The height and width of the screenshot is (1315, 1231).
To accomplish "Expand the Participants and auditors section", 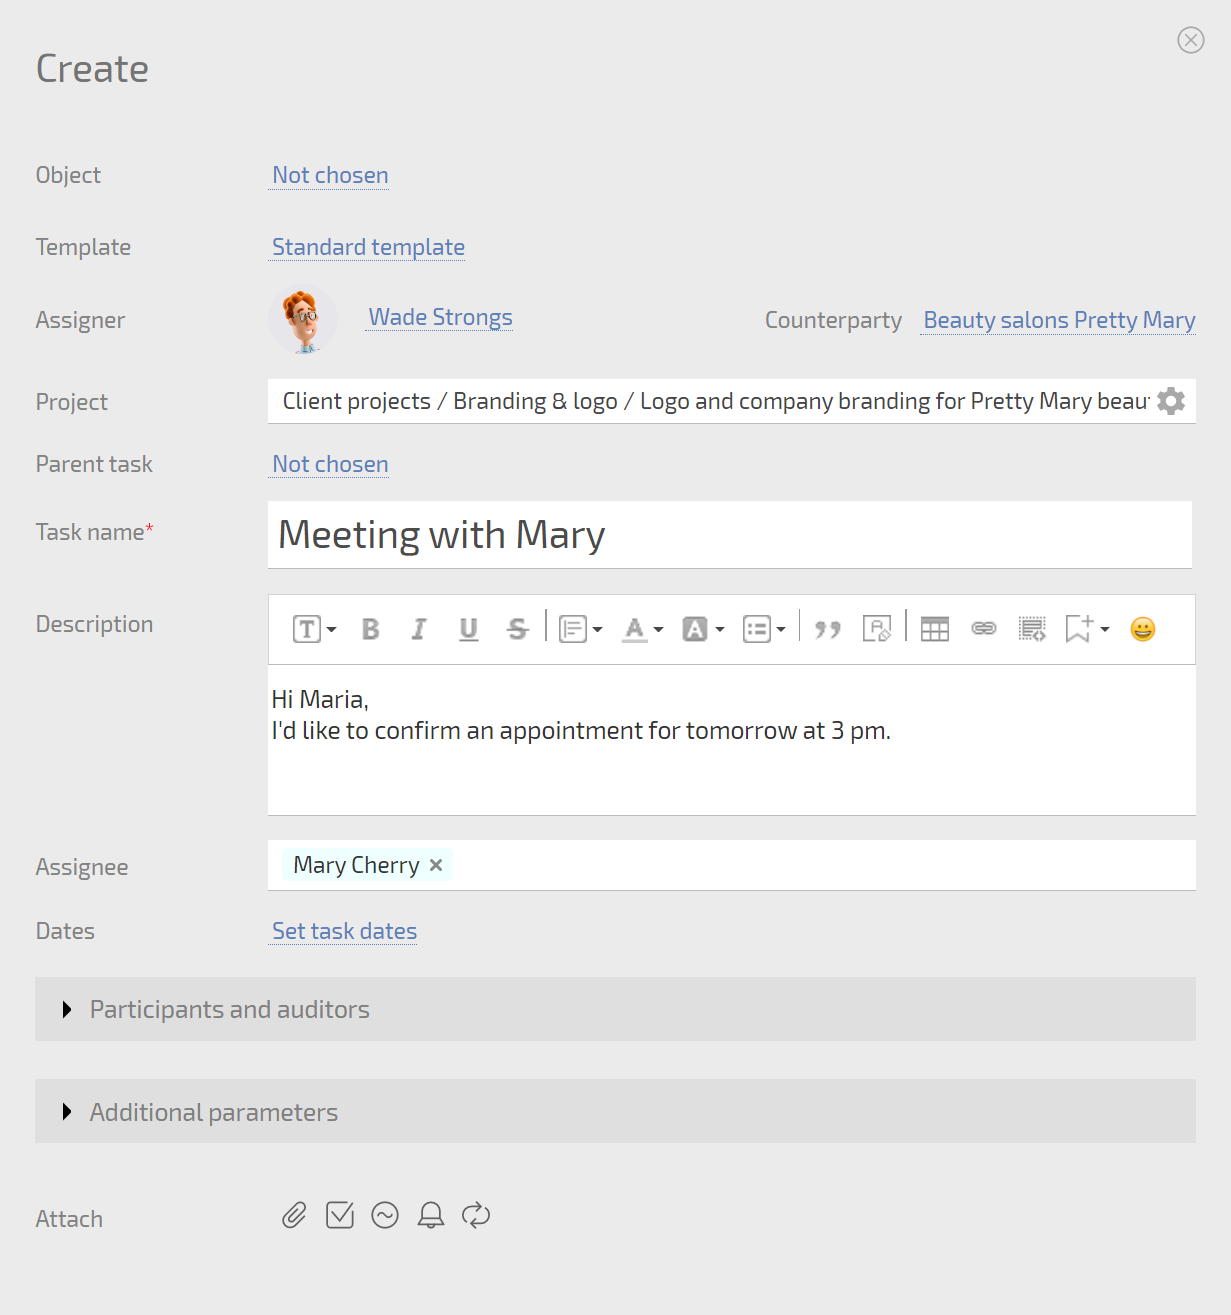I will coord(230,1009).
